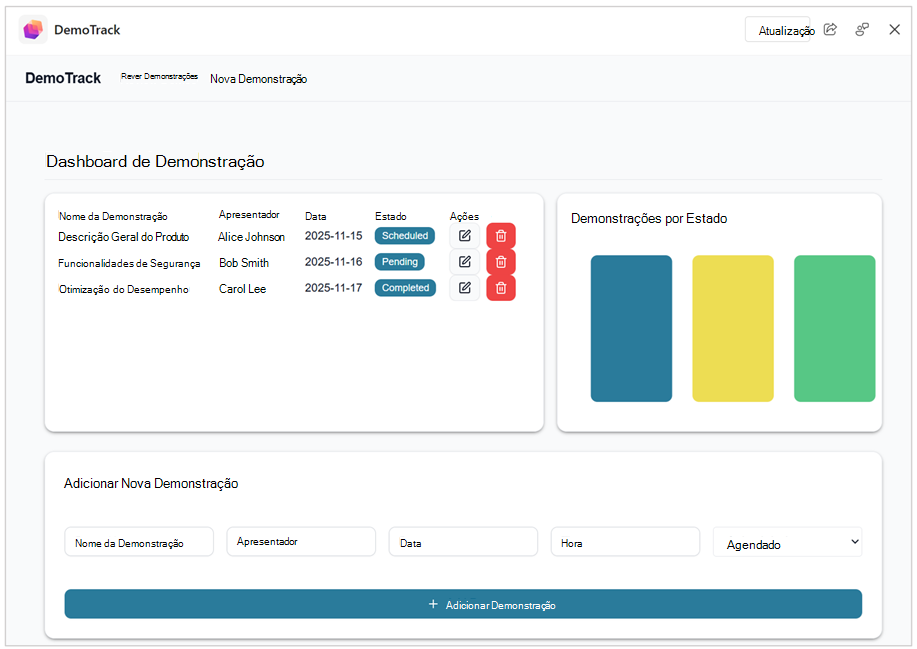
Task: Click the Descrição Geral do Produto name
Action: tap(123, 237)
